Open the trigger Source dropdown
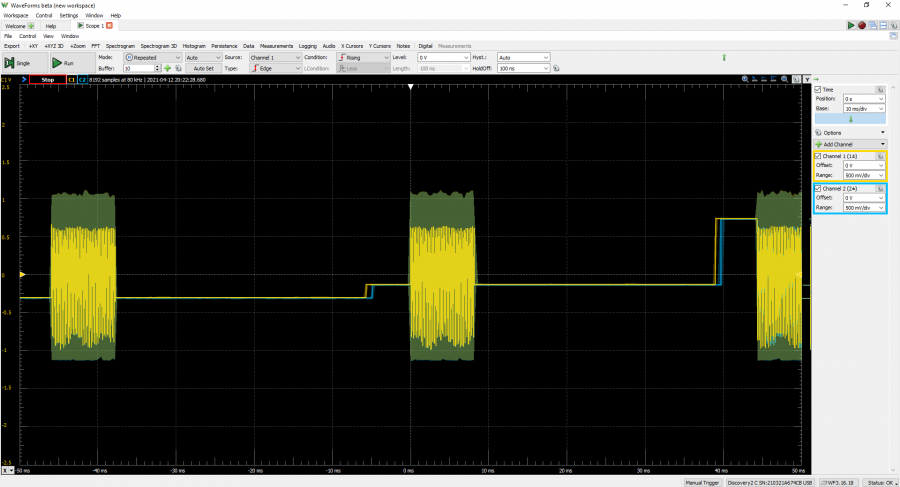This screenshot has height=487, width=900. [x=275, y=58]
